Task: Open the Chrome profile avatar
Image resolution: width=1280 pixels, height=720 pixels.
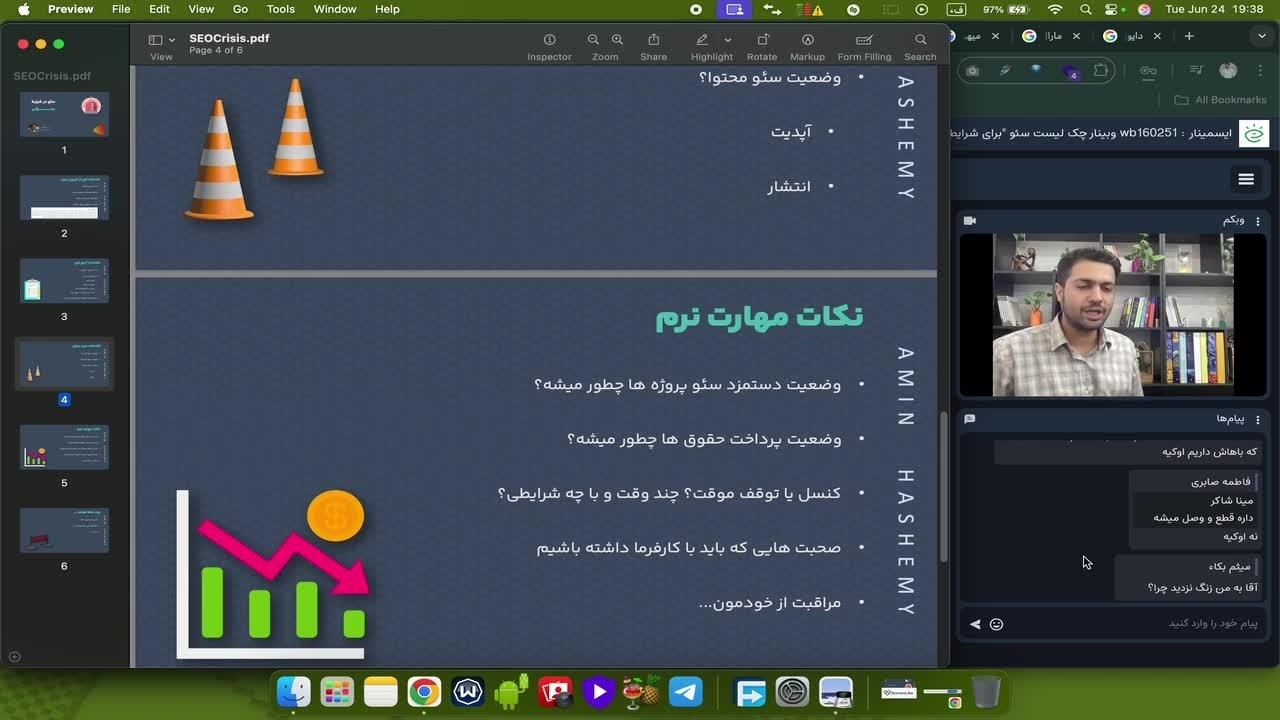Action: 1228,70
